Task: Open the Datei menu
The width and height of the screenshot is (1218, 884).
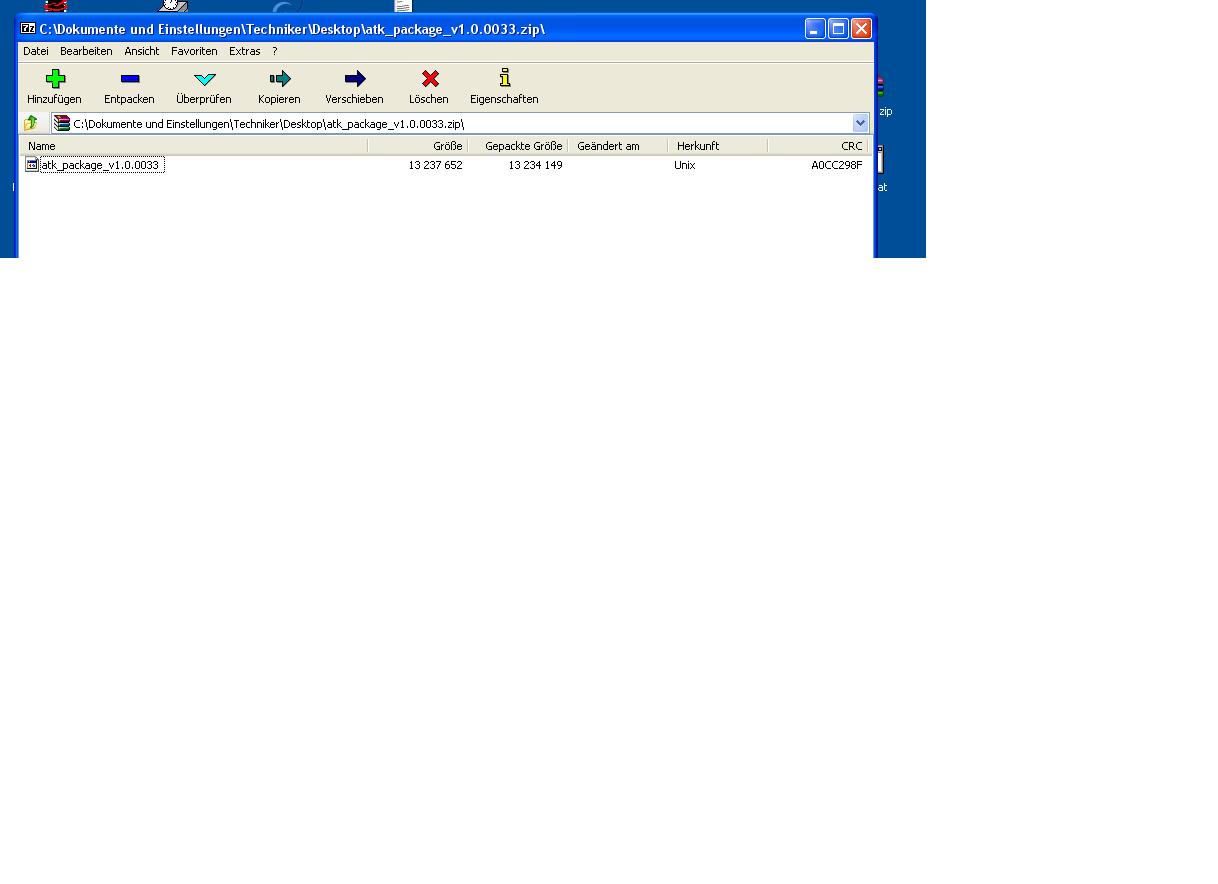Action: 36,51
